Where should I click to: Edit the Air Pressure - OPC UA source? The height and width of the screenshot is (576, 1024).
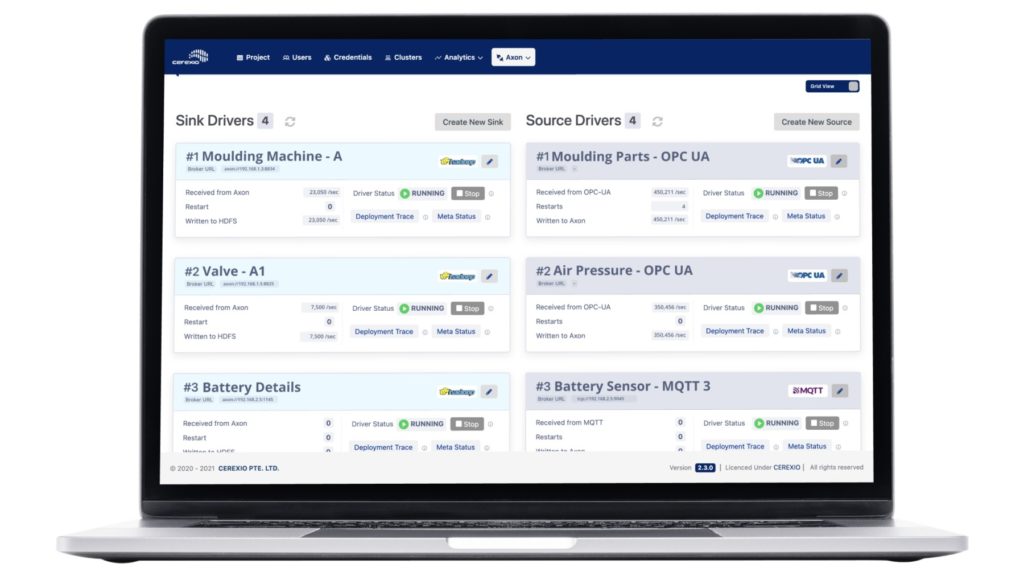840,276
